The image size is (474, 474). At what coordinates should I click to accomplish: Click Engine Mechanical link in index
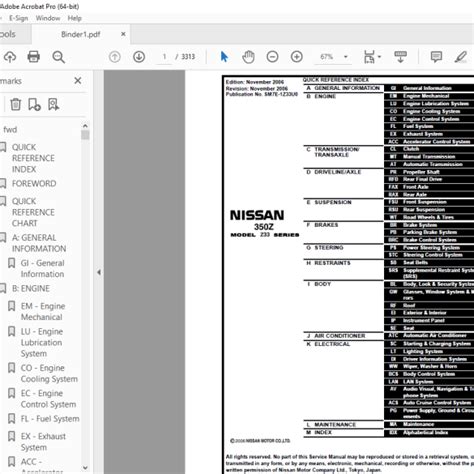click(x=426, y=96)
